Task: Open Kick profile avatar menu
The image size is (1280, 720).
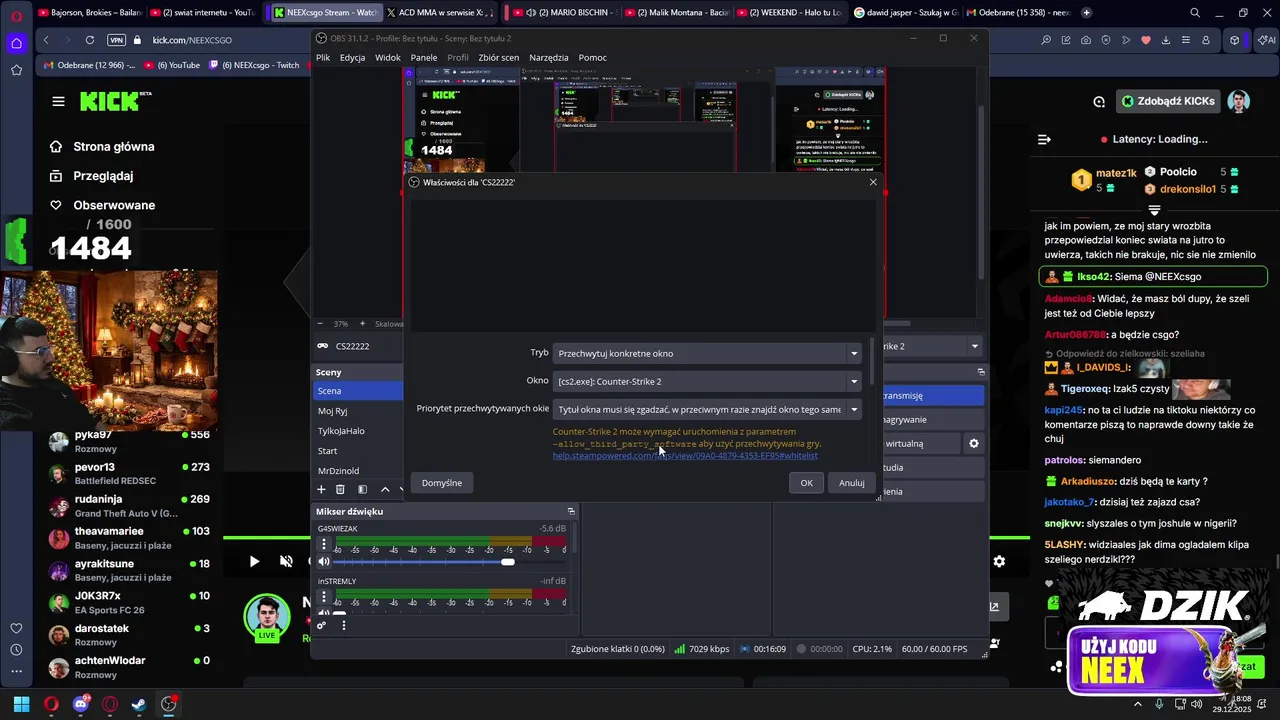Action: tap(1239, 101)
